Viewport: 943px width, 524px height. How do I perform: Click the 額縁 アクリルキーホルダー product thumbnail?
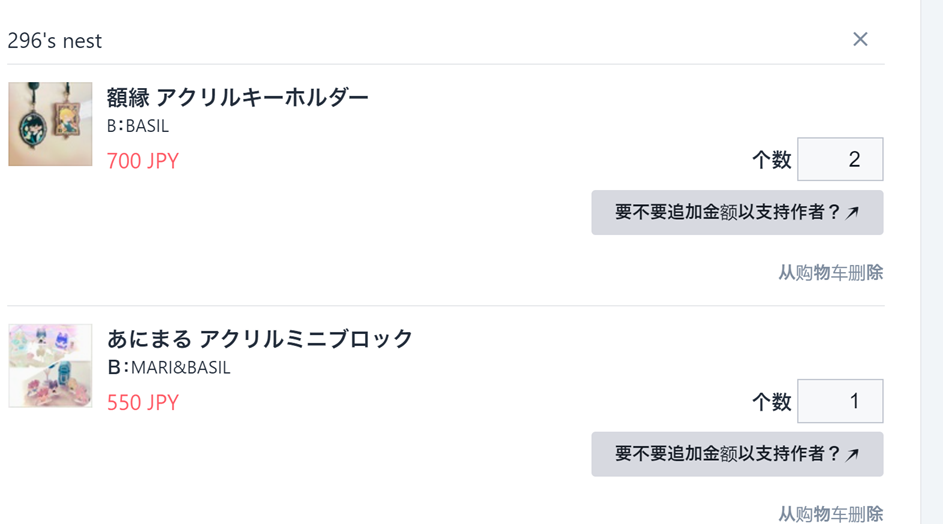[50, 124]
